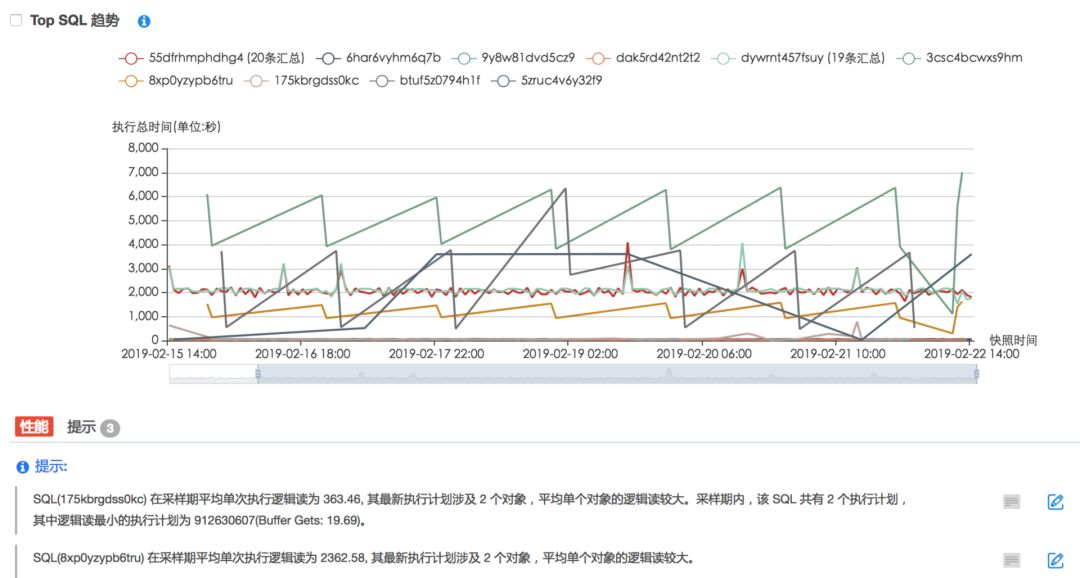Open the note icon for SQL 175kbrgdss0kc hint
Image resolution: width=1080 pixels, height=578 pixels.
tap(1011, 502)
